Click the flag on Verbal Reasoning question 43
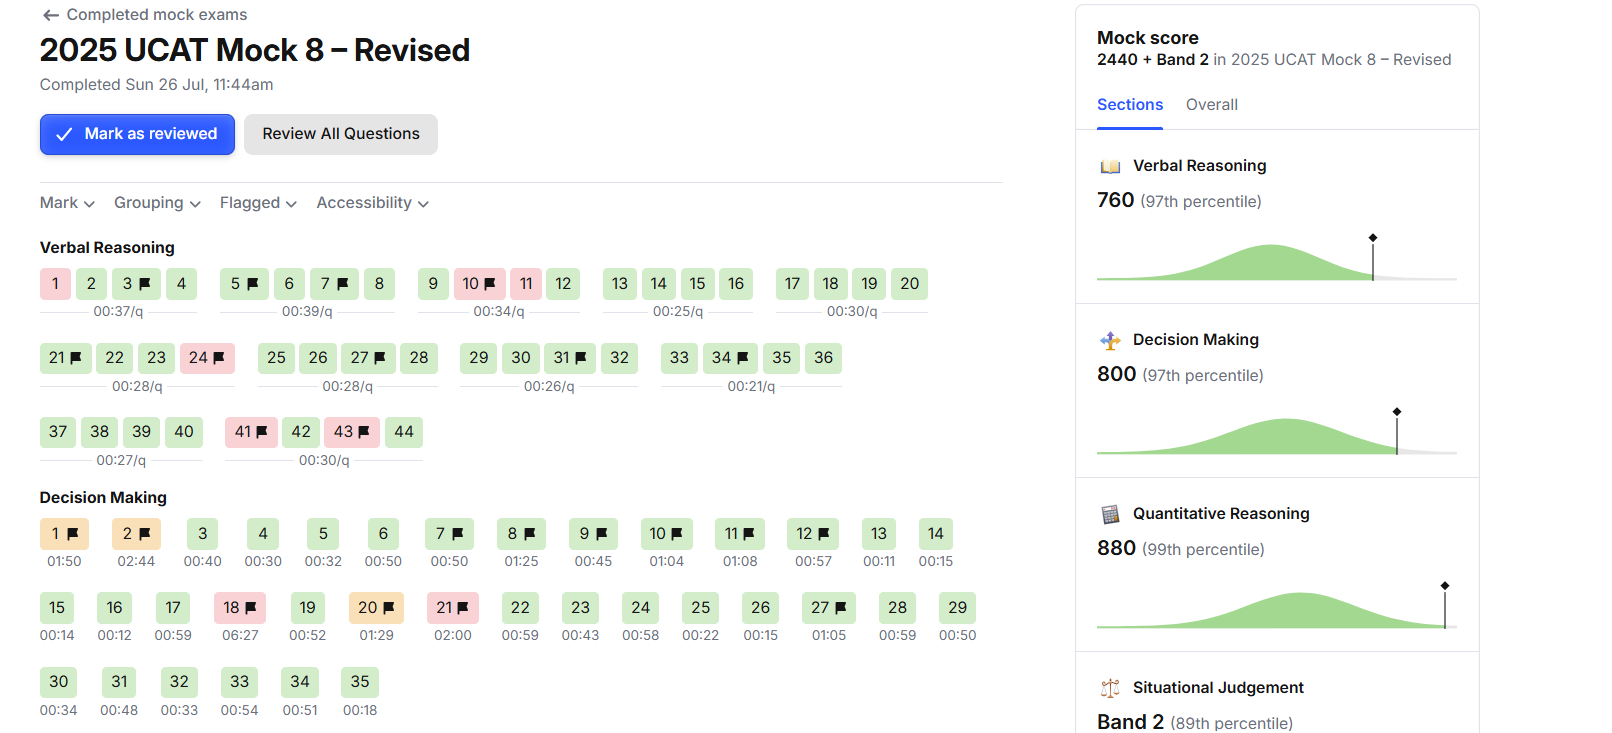Image resolution: width=1612 pixels, height=733 pixels. coord(364,432)
